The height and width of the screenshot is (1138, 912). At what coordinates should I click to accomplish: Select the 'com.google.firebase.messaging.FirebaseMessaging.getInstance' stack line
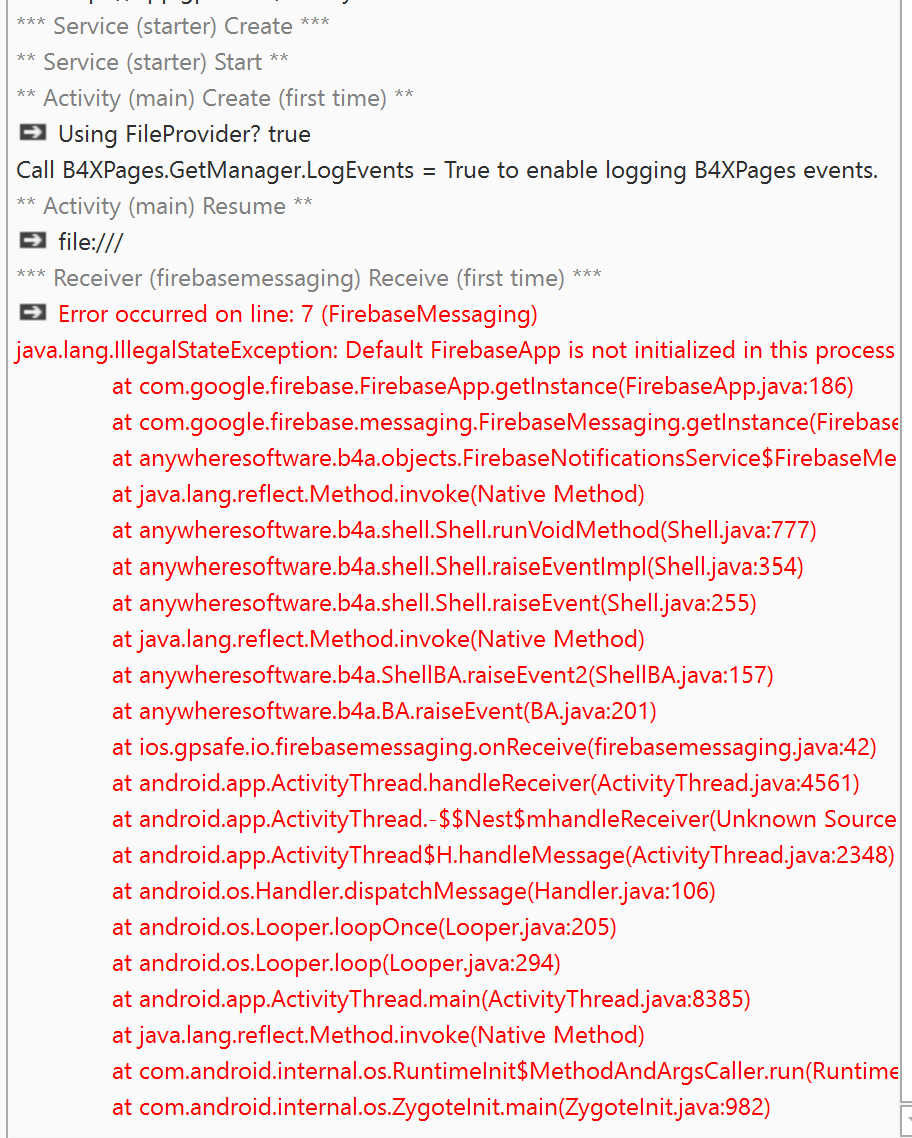coord(505,422)
